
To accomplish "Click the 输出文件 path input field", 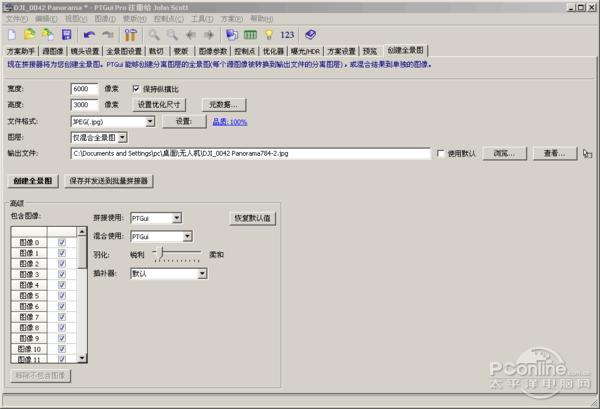I will 251,153.
